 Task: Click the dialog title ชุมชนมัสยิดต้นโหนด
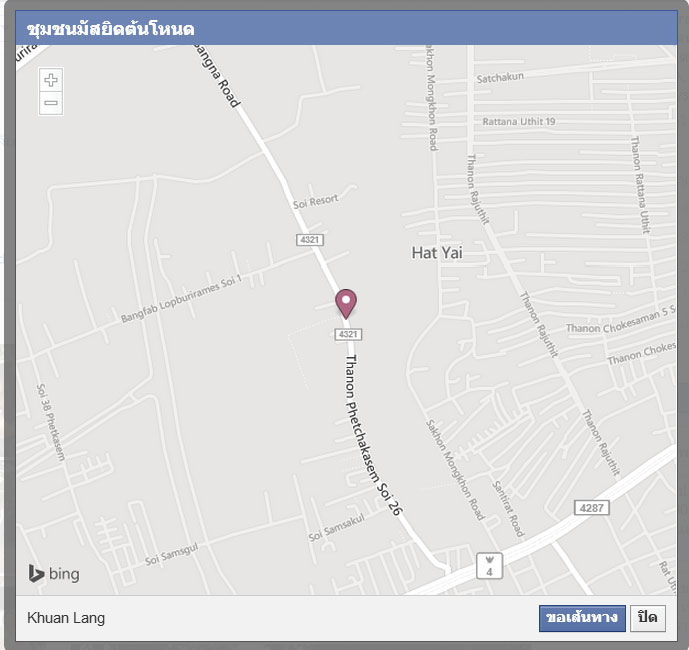pos(110,29)
